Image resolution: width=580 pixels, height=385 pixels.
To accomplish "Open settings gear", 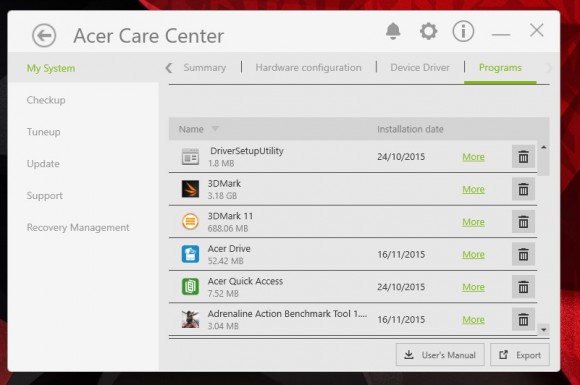I will click(x=428, y=31).
